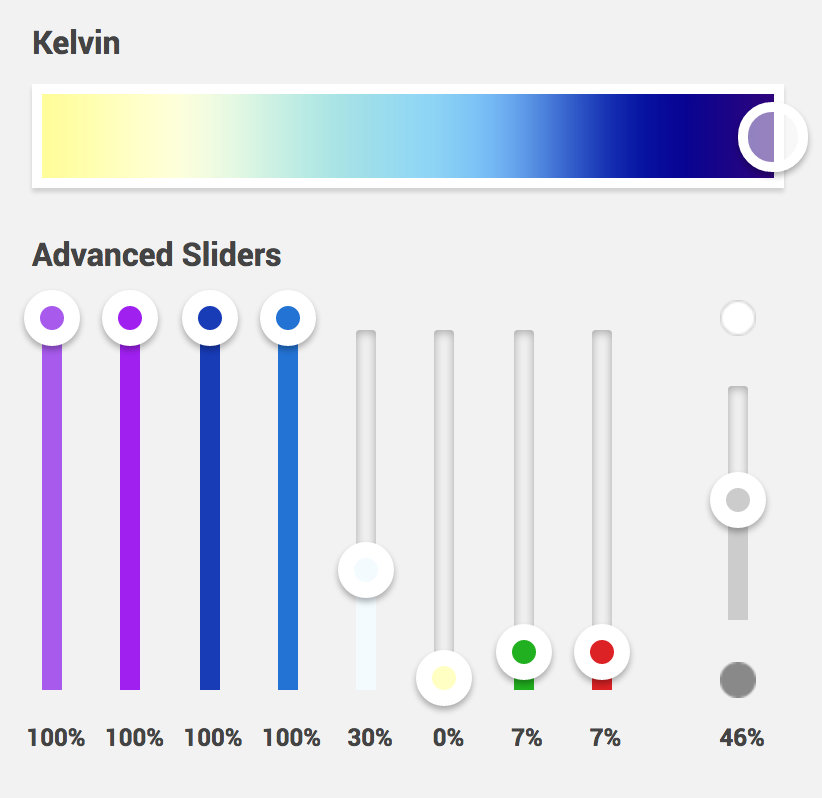The image size is (822, 798).
Task: Click the dark blue slider knob
Action: (x=209, y=318)
